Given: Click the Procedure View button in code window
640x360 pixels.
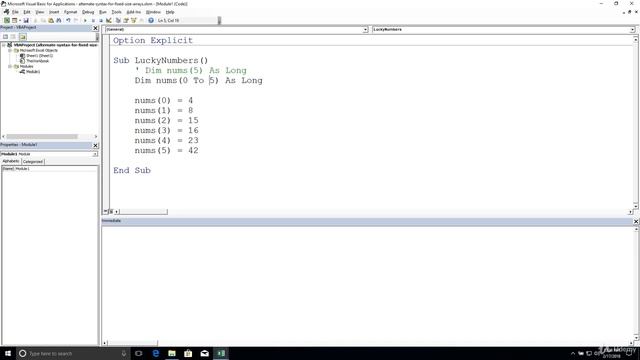Looking at the screenshot, I should coord(106,211).
